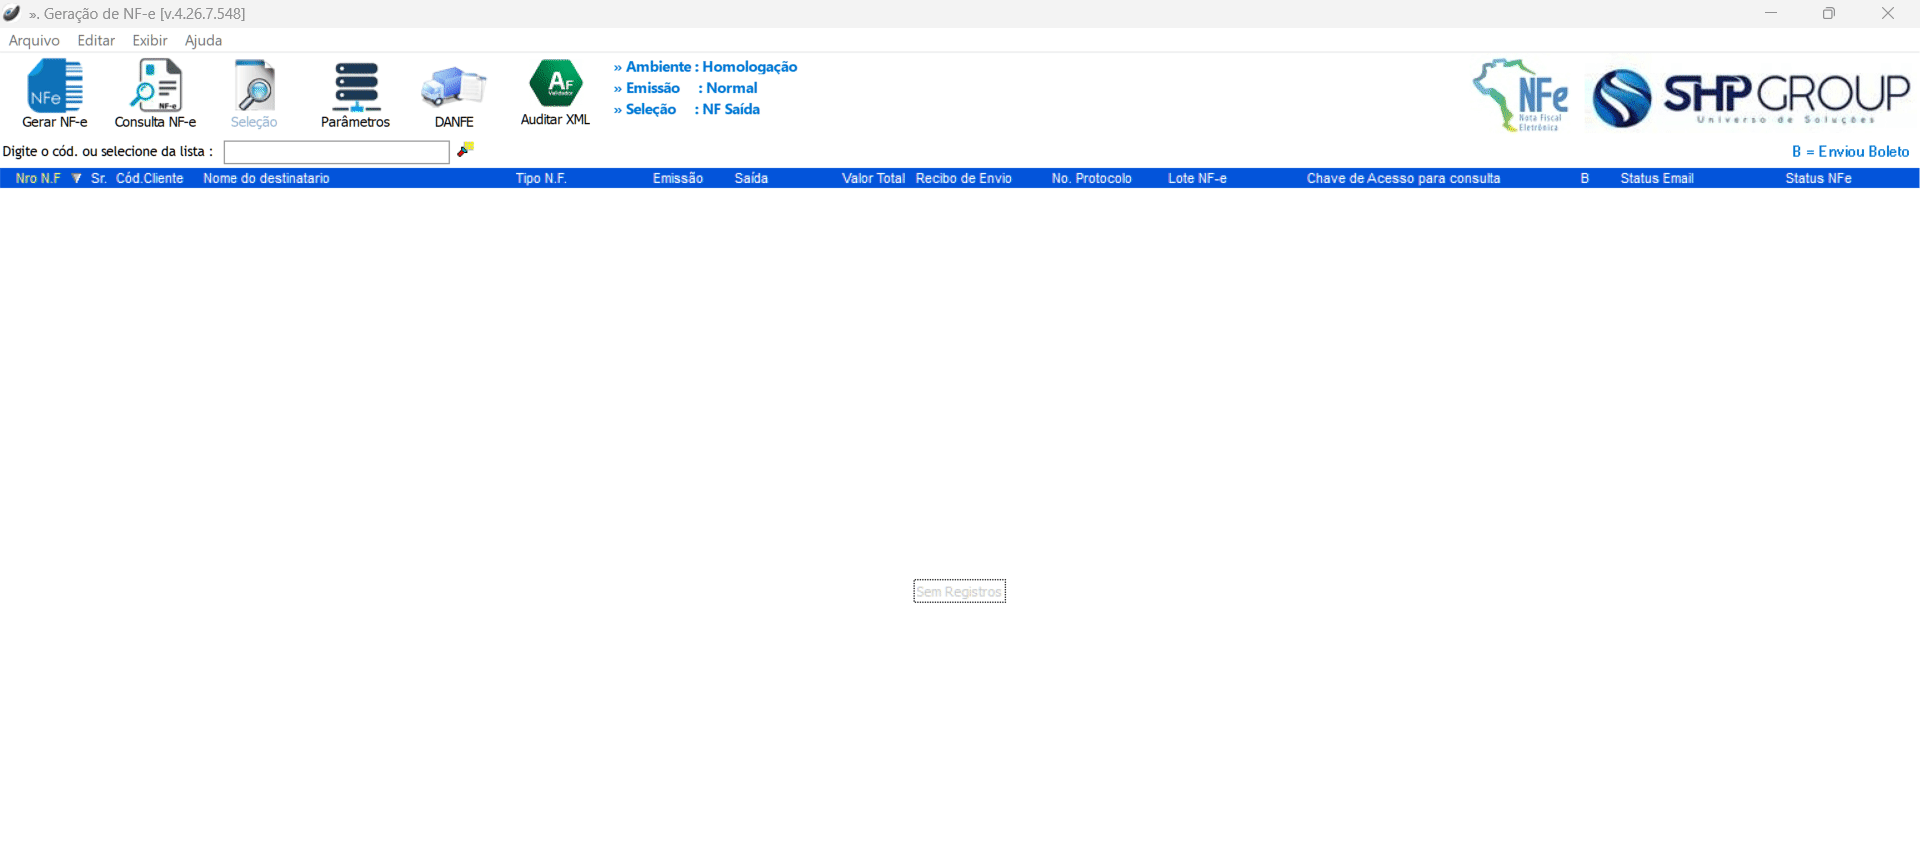1920x858 pixels.
Task: Click the search icon beside the code field
Action: coord(465,150)
